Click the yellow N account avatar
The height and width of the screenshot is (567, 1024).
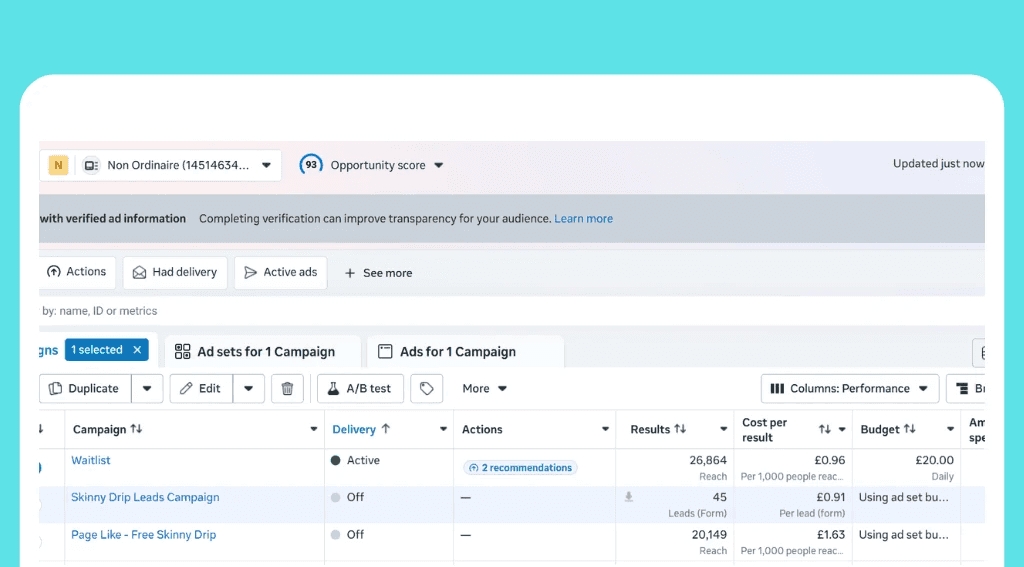(x=58, y=165)
